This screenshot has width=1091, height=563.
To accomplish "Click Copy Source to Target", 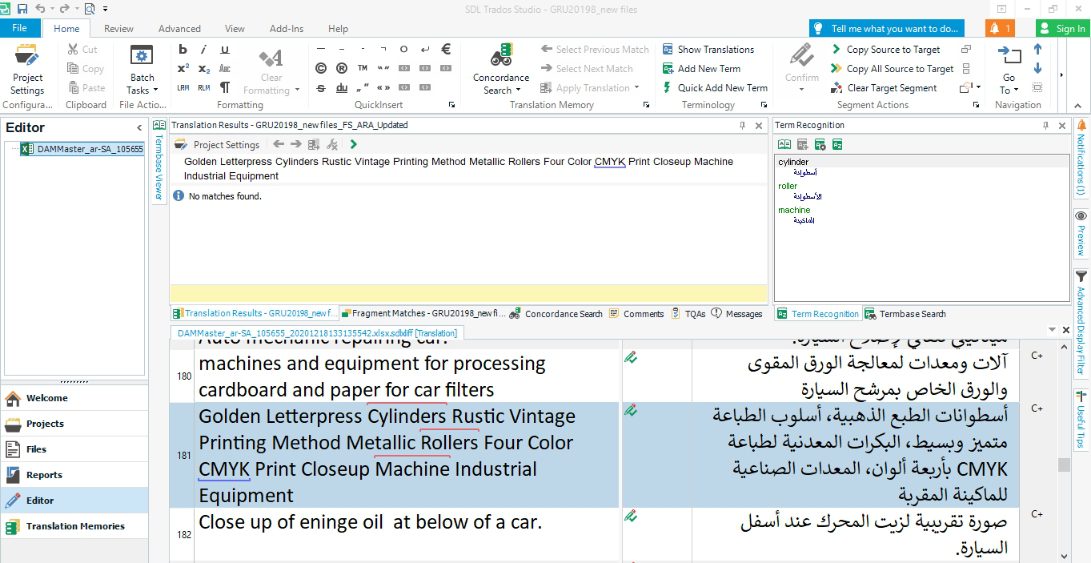I will tap(885, 49).
